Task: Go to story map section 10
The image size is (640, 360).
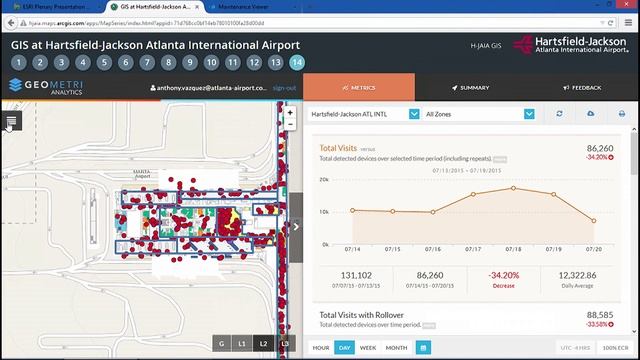Action: point(211,62)
